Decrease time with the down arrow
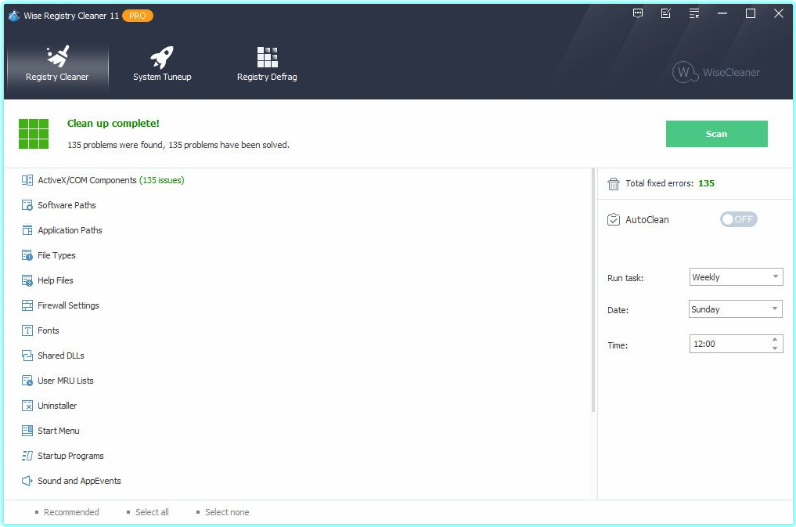This screenshot has height=527, width=796. coord(775,348)
